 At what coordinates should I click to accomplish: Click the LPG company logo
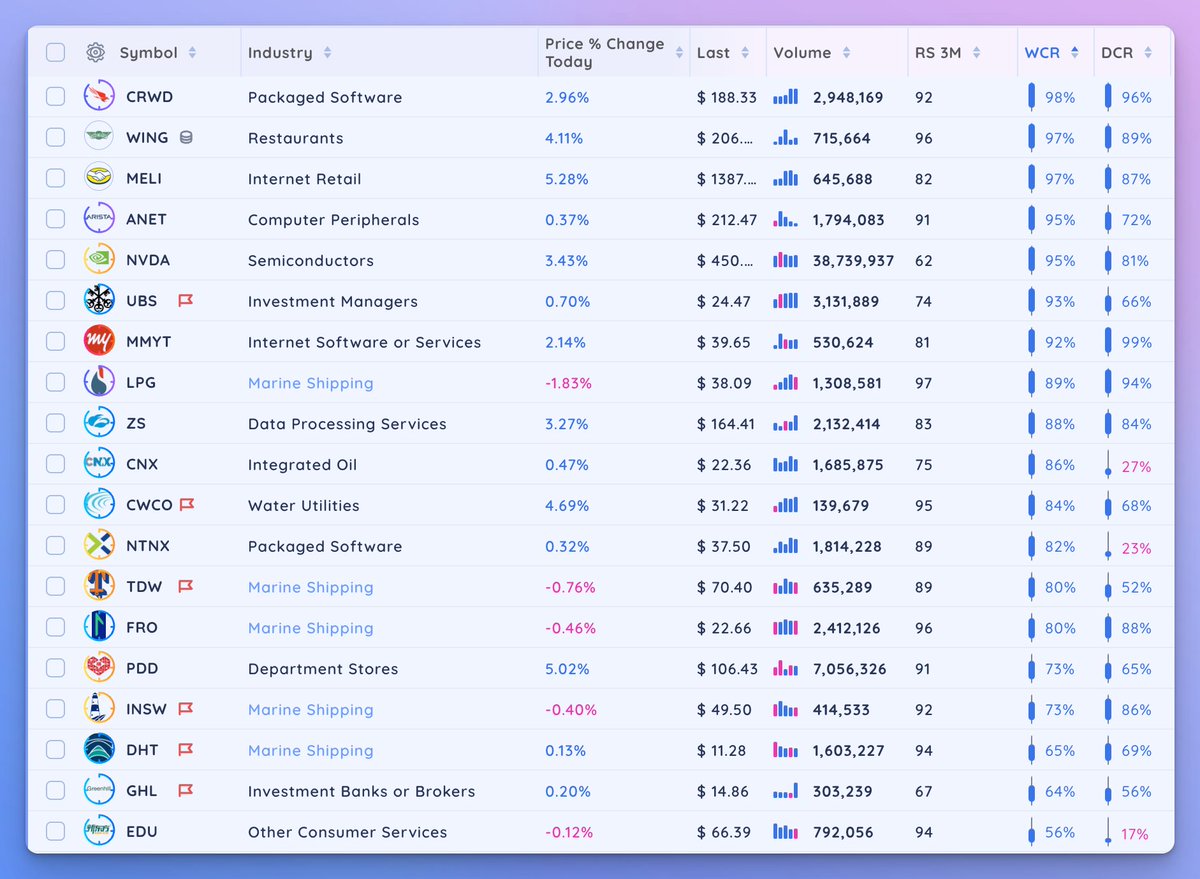point(99,383)
